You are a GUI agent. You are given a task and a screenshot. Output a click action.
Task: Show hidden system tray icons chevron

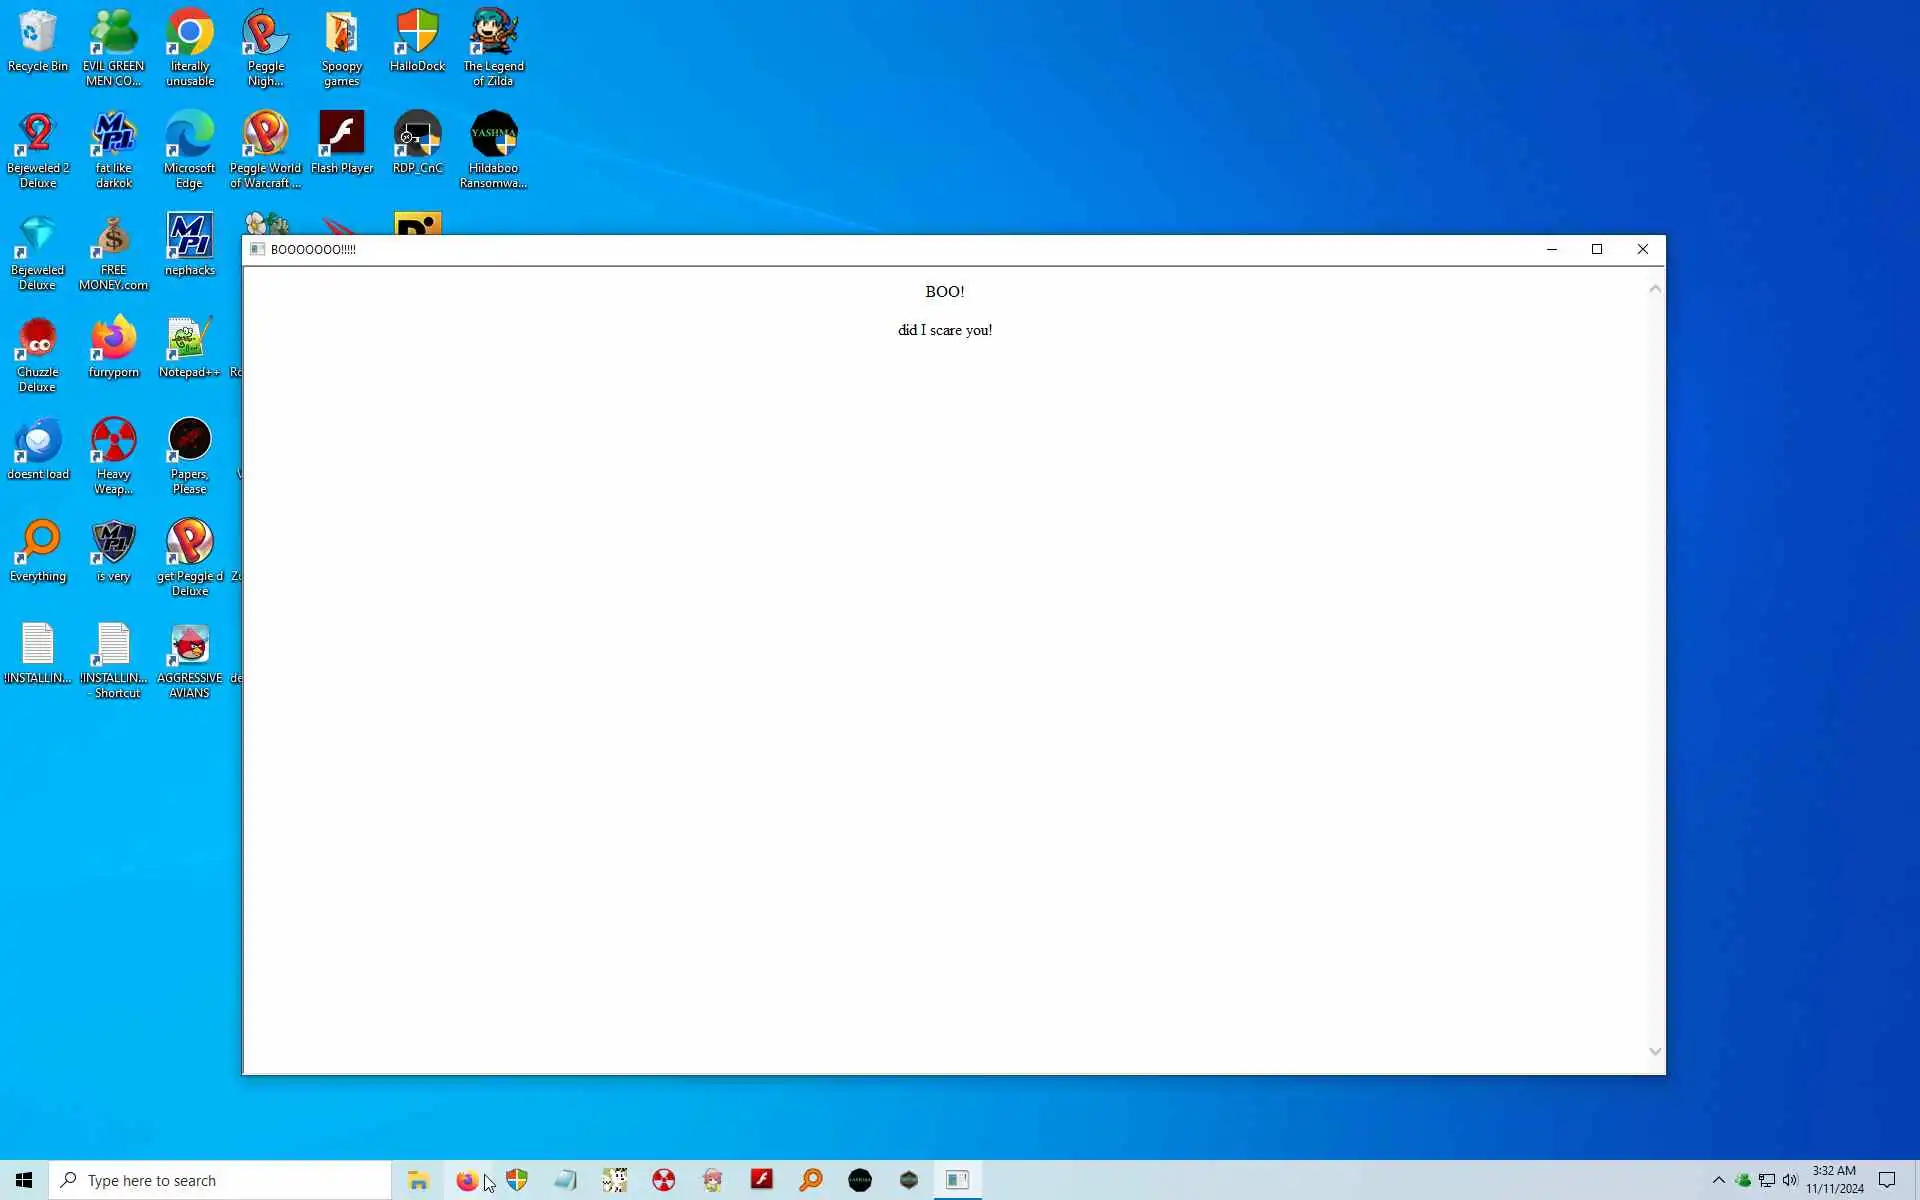(x=1718, y=1180)
